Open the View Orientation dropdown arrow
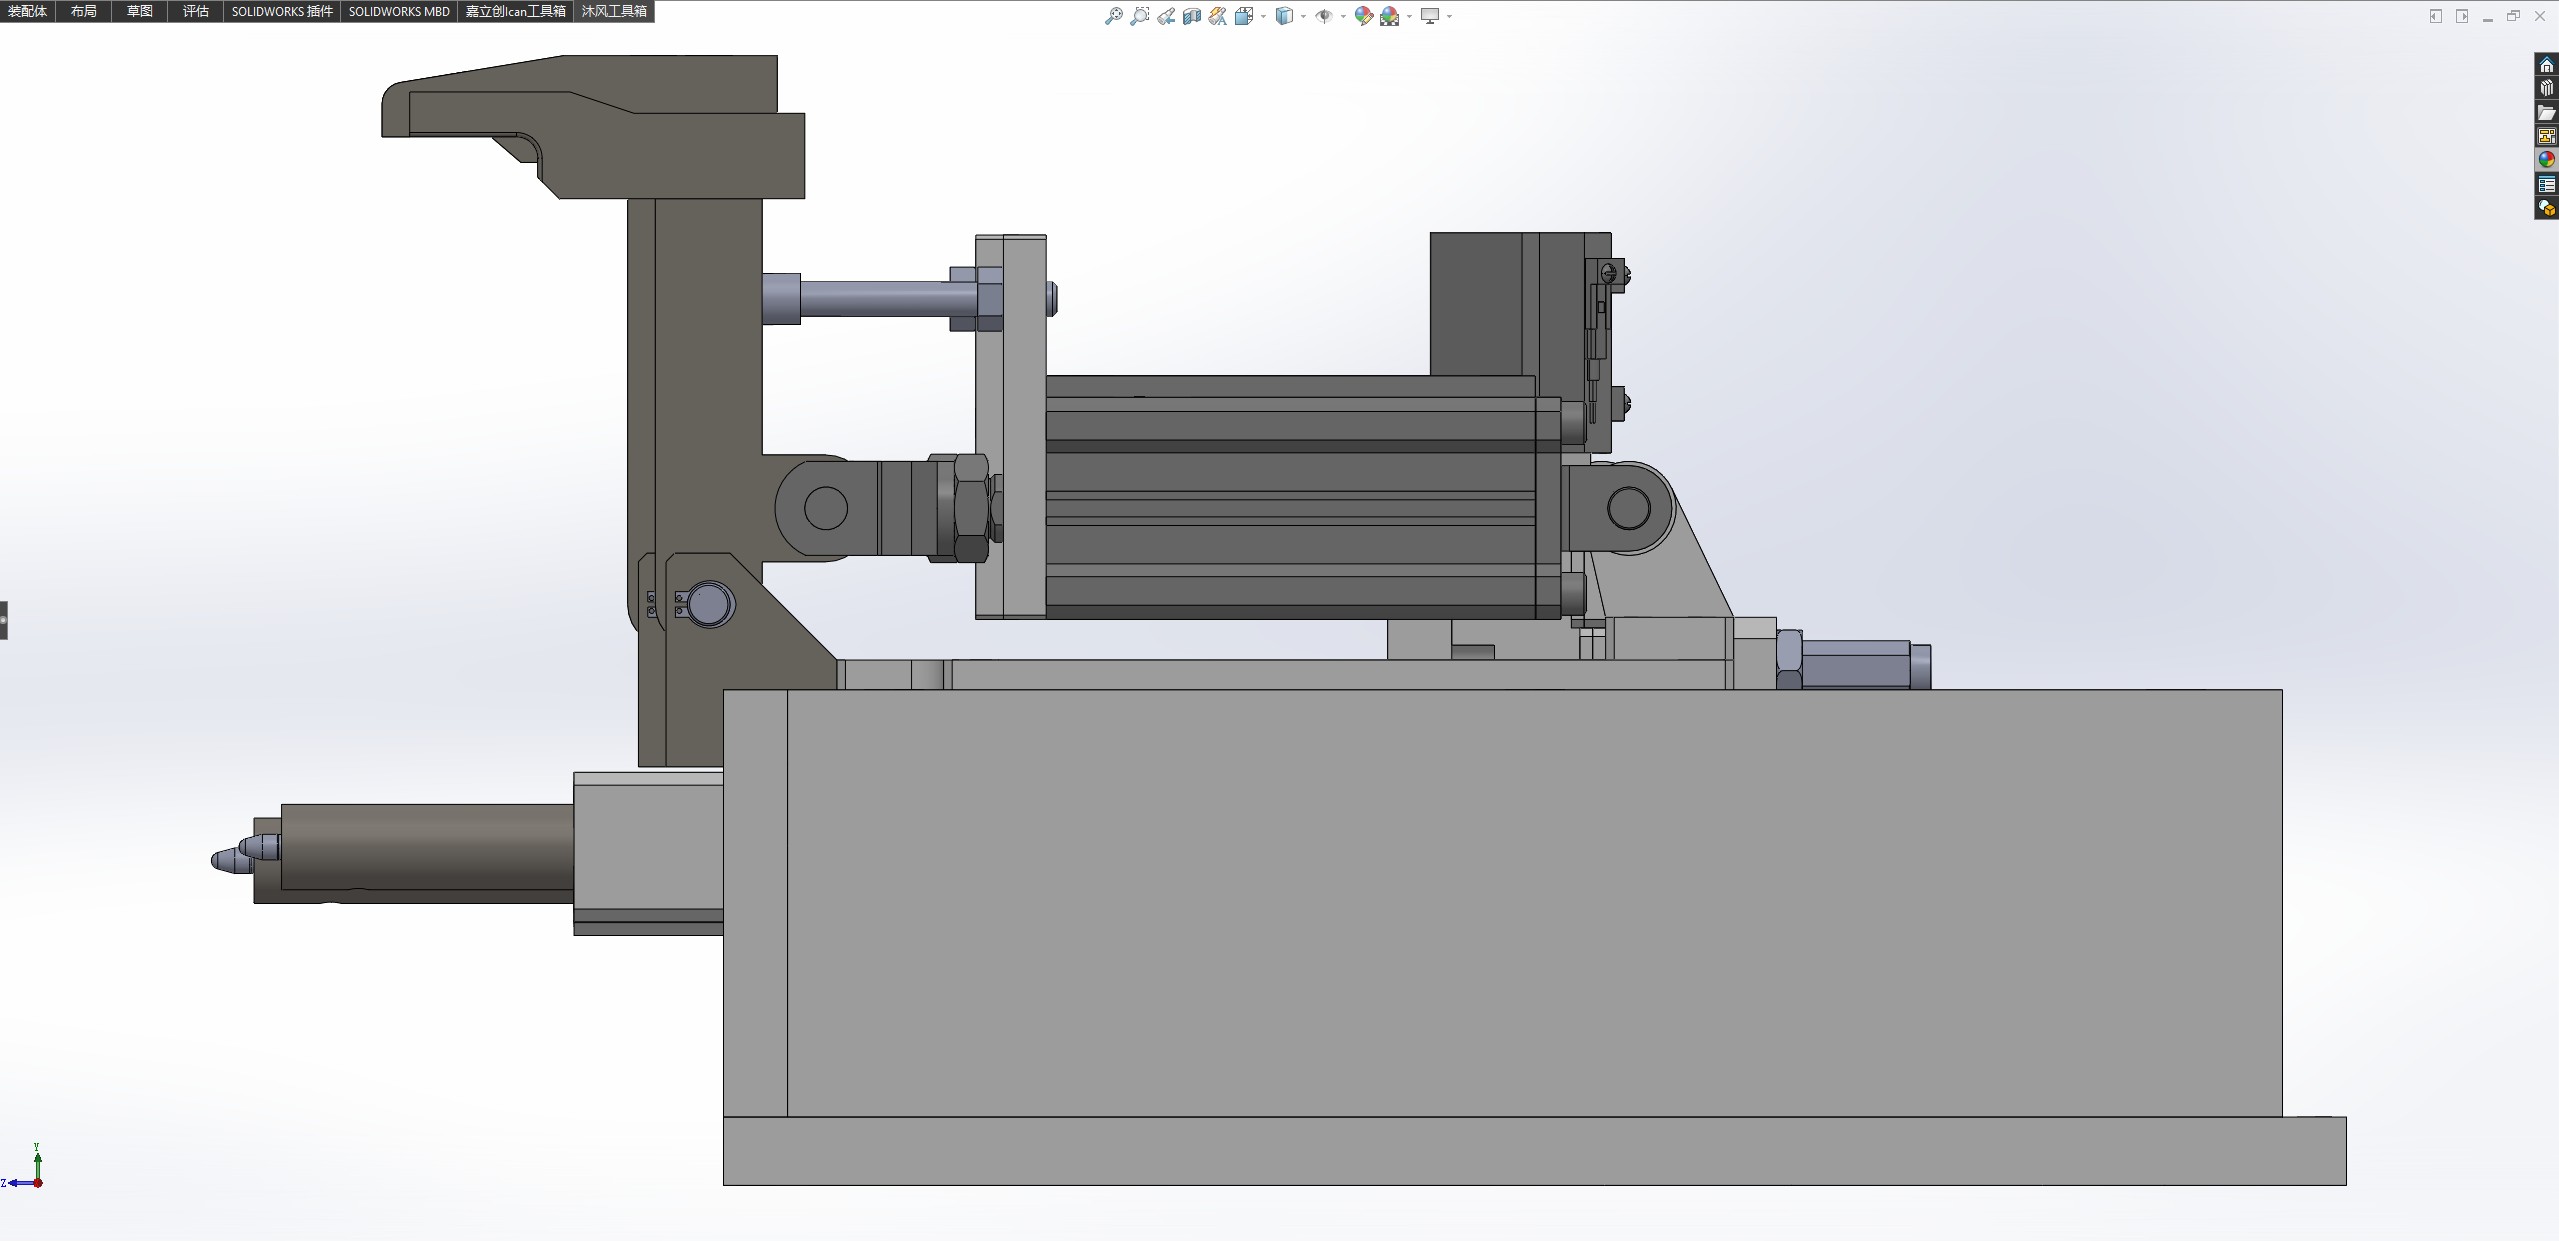The width and height of the screenshot is (2559, 1241). click(x=1263, y=16)
